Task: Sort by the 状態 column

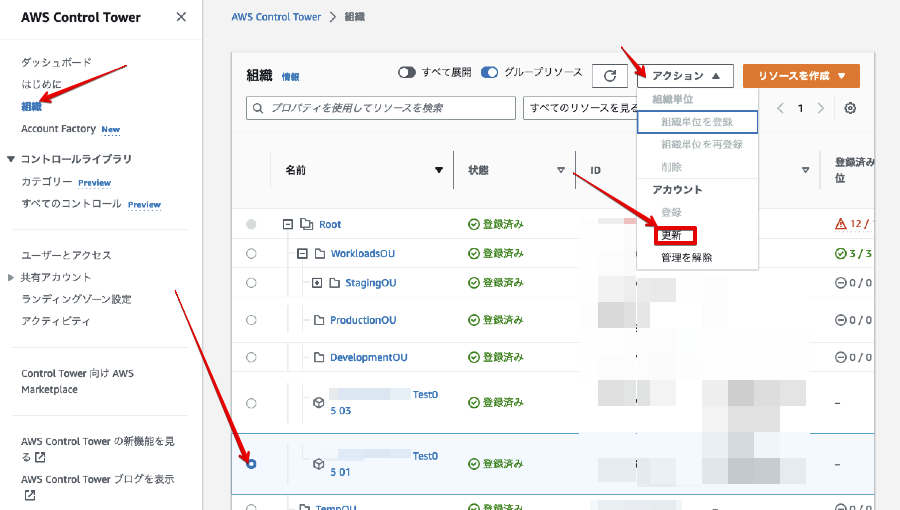Action: (x=561, y=170)
